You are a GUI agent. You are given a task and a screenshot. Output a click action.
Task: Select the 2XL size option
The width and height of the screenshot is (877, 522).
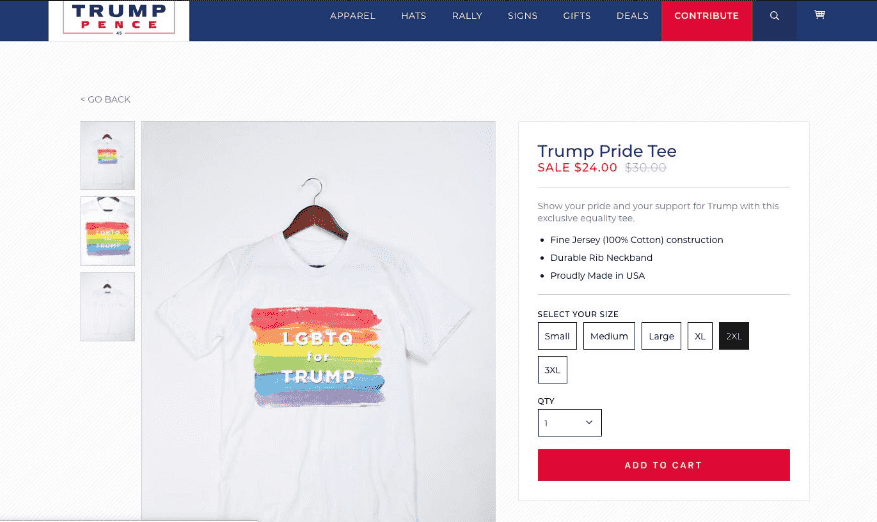734,336
